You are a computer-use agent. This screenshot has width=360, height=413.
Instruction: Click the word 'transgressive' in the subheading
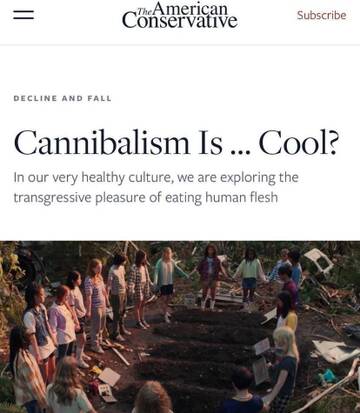pos(52,198)
